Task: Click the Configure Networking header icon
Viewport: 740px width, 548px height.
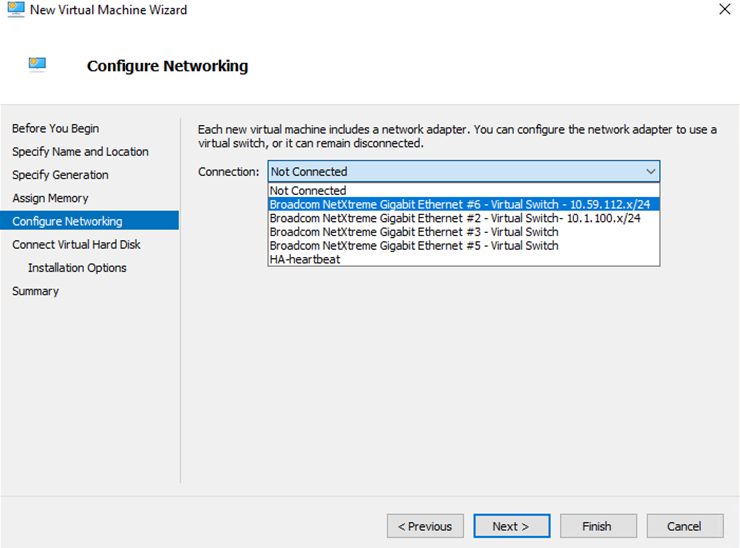Action: 38,65
